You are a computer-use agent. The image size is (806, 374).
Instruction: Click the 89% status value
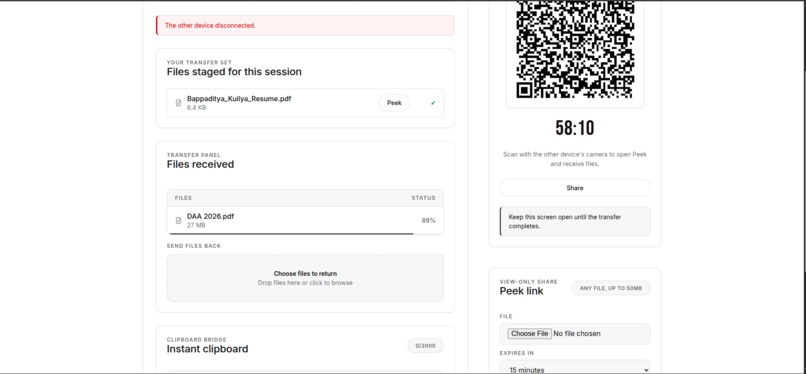428,220
